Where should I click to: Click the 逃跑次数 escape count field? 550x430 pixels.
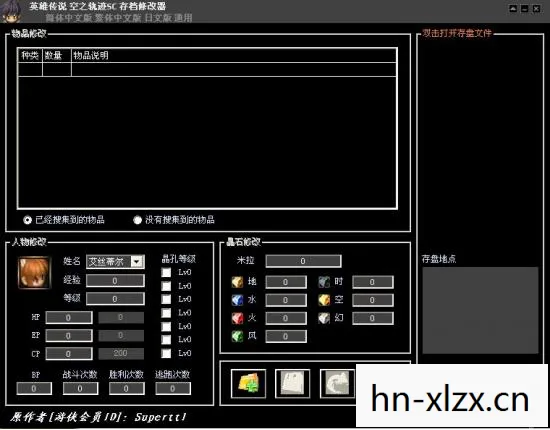[173, 388]
